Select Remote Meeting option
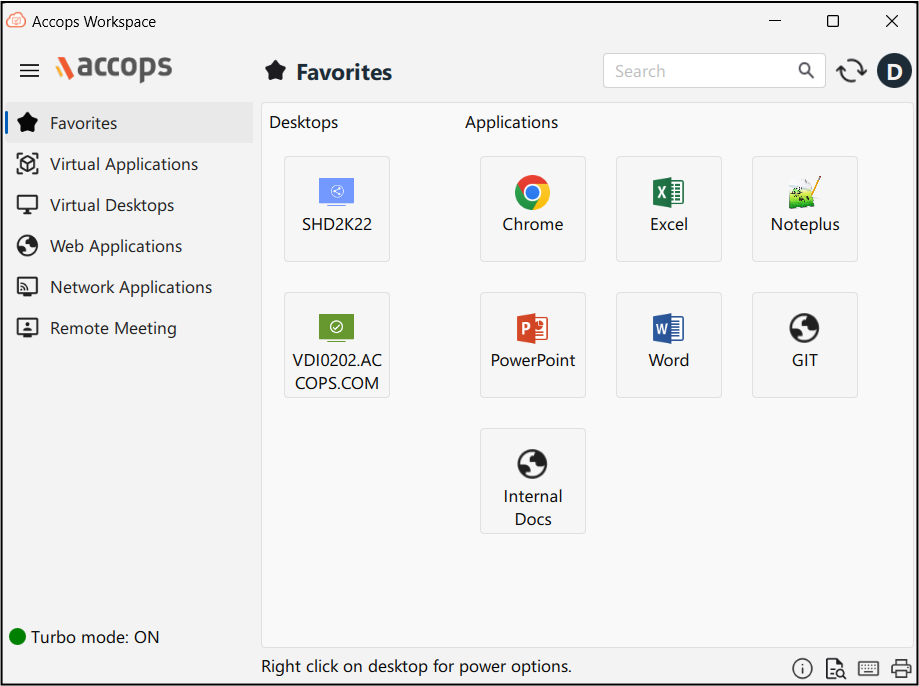Image resolution: width=919 pixels, height=686 pixels. click(x=129, y=328)
